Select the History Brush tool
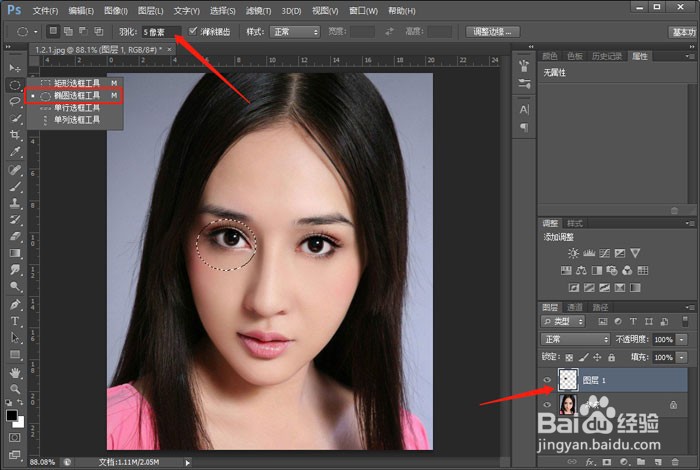 coord(15,220)
